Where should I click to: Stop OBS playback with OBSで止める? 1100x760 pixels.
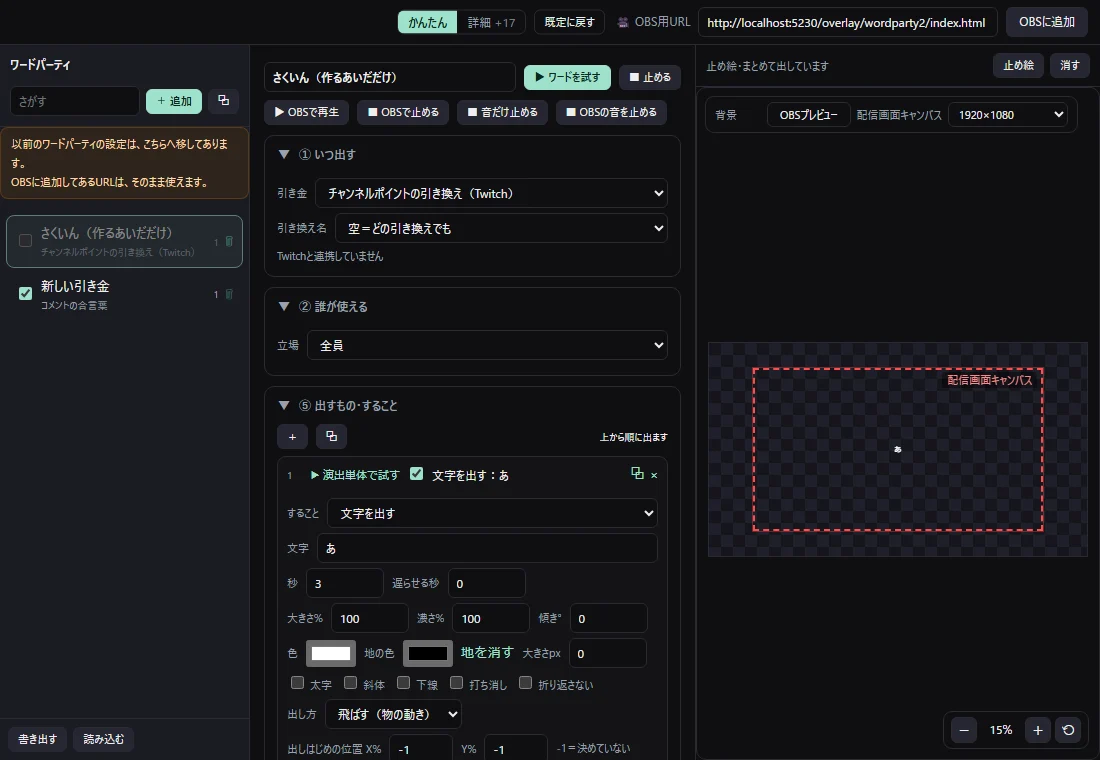[403, 112]
